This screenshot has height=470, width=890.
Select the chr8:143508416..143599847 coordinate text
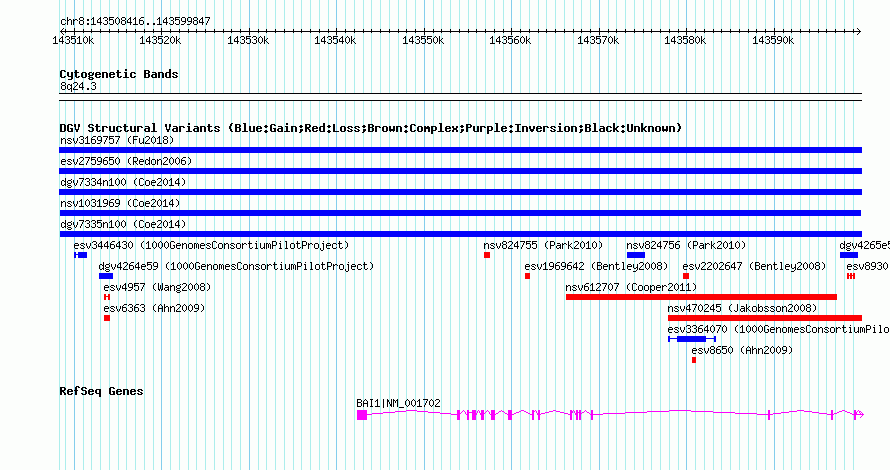(x=135, y=21)
